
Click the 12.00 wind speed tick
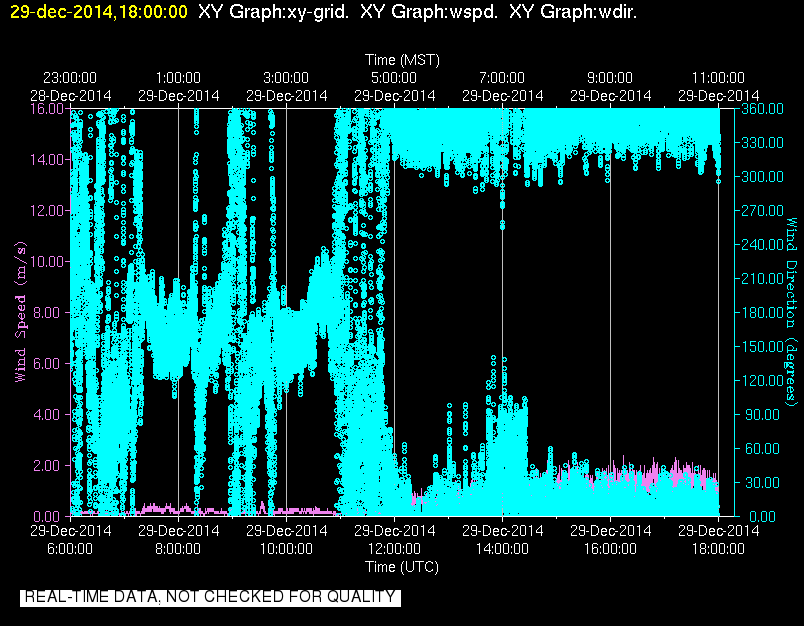[x=47, y=211]
